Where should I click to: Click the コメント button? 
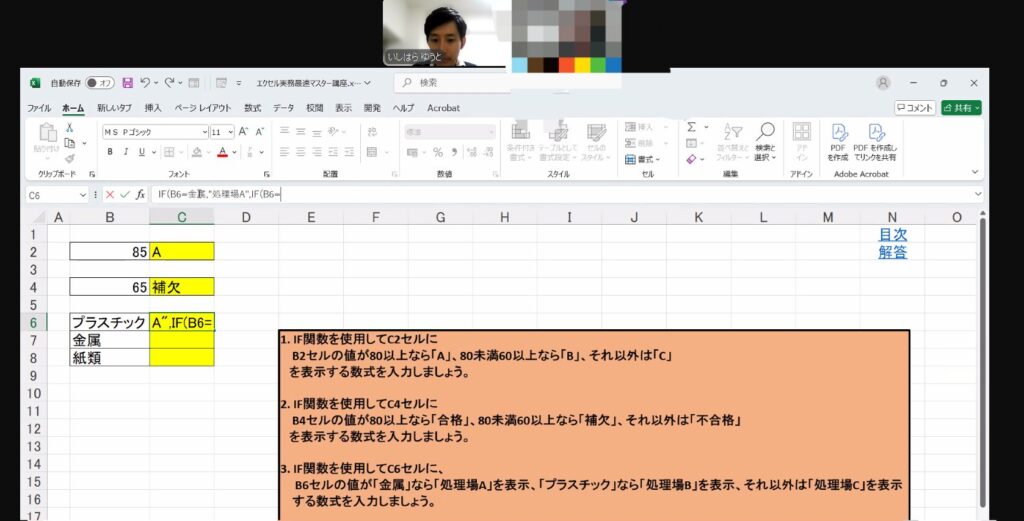(x=914, y=108)
